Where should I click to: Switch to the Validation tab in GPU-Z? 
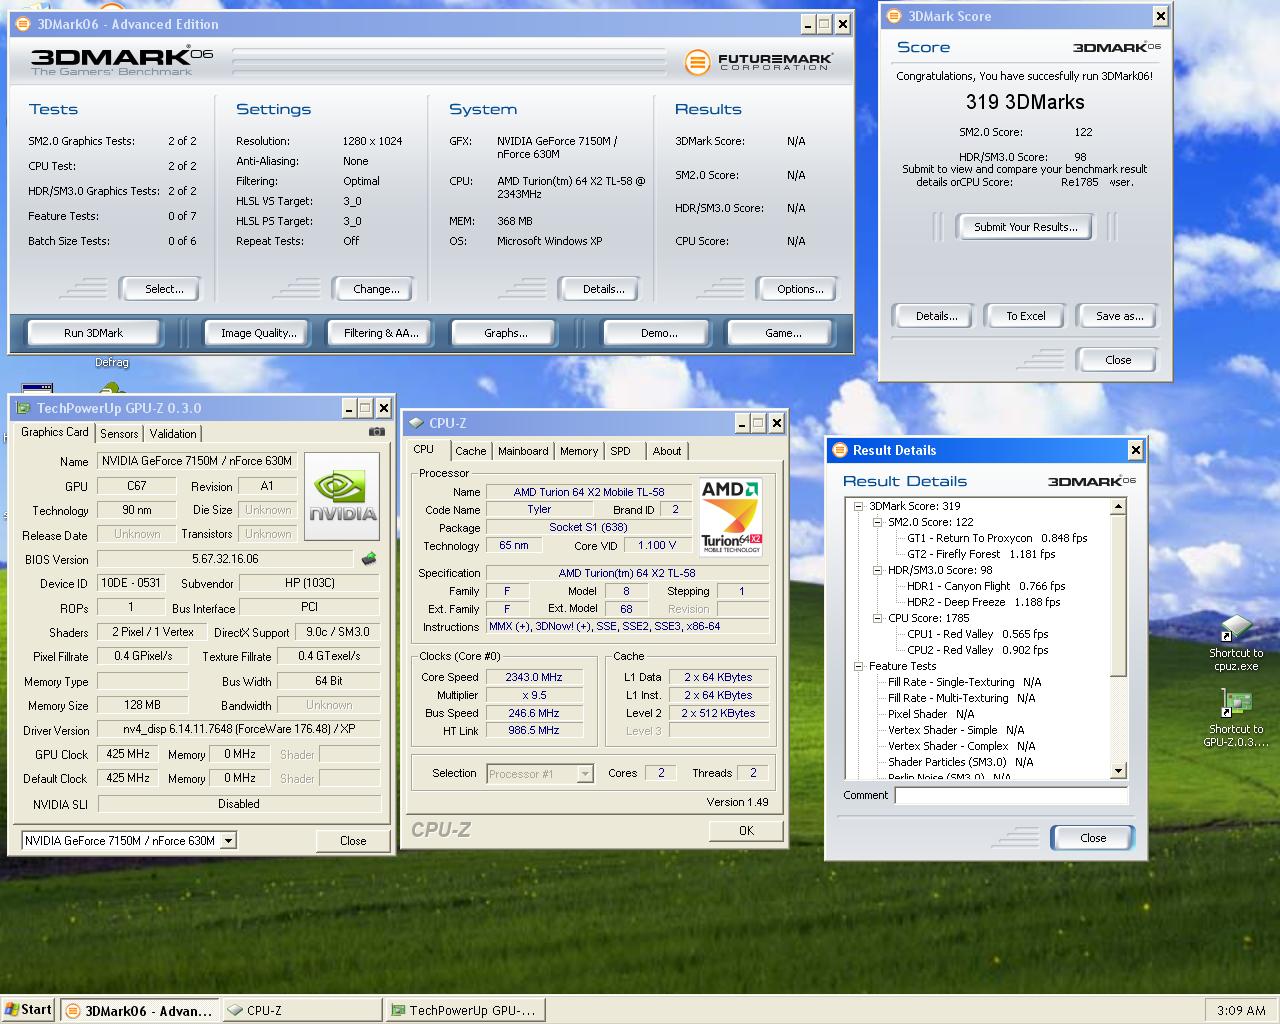(173, 434)
